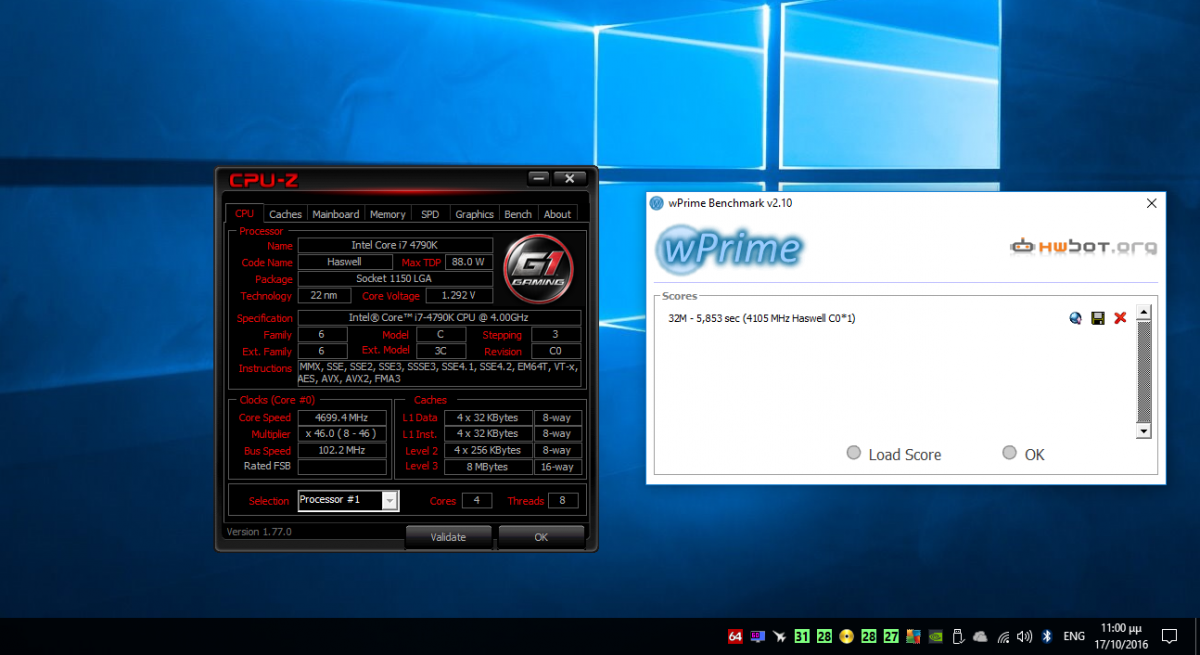Image resolution: width=1200 pixels, height=655 pixels.
Task: Click the hwbot.org logo in wPrime
Action: [x=1084, y=247]
